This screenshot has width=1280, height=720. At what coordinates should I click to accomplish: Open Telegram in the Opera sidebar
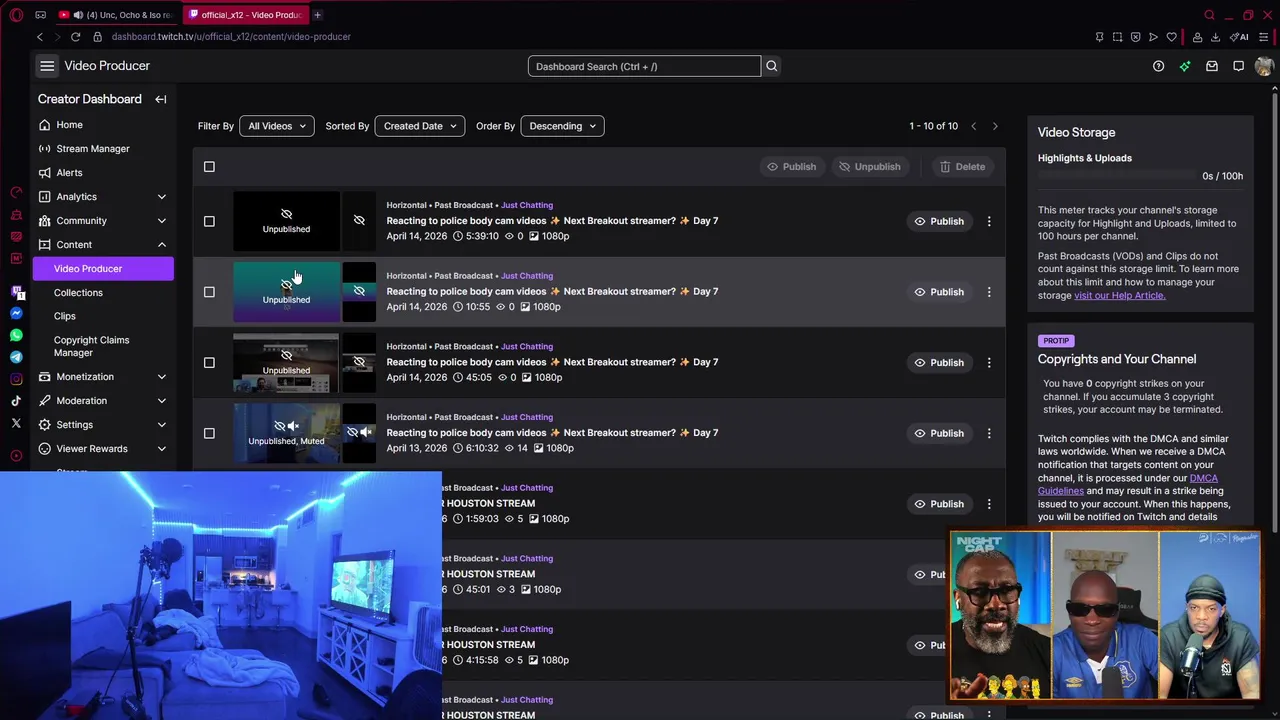click(16, 357)
